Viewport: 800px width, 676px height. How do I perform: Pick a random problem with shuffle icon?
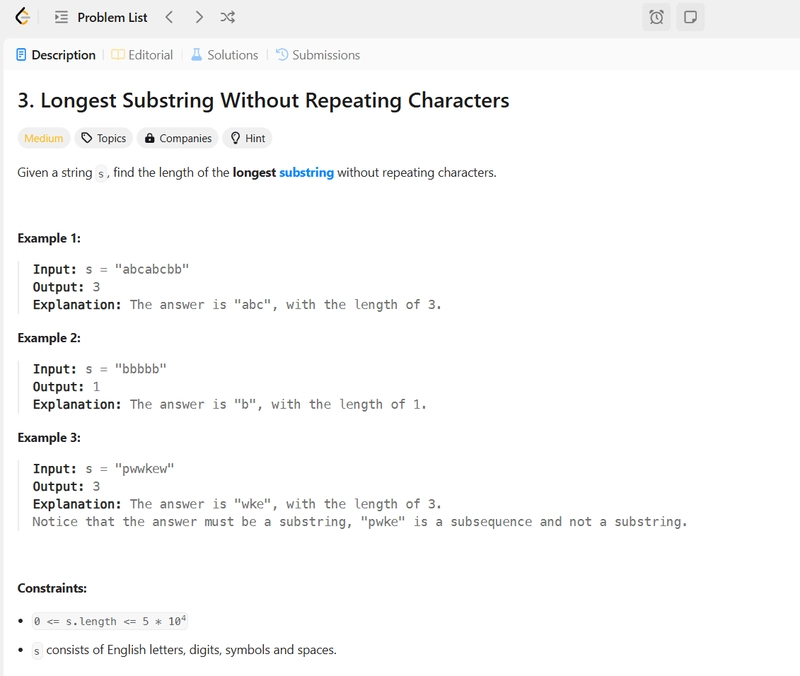click(x=228, y=17)
